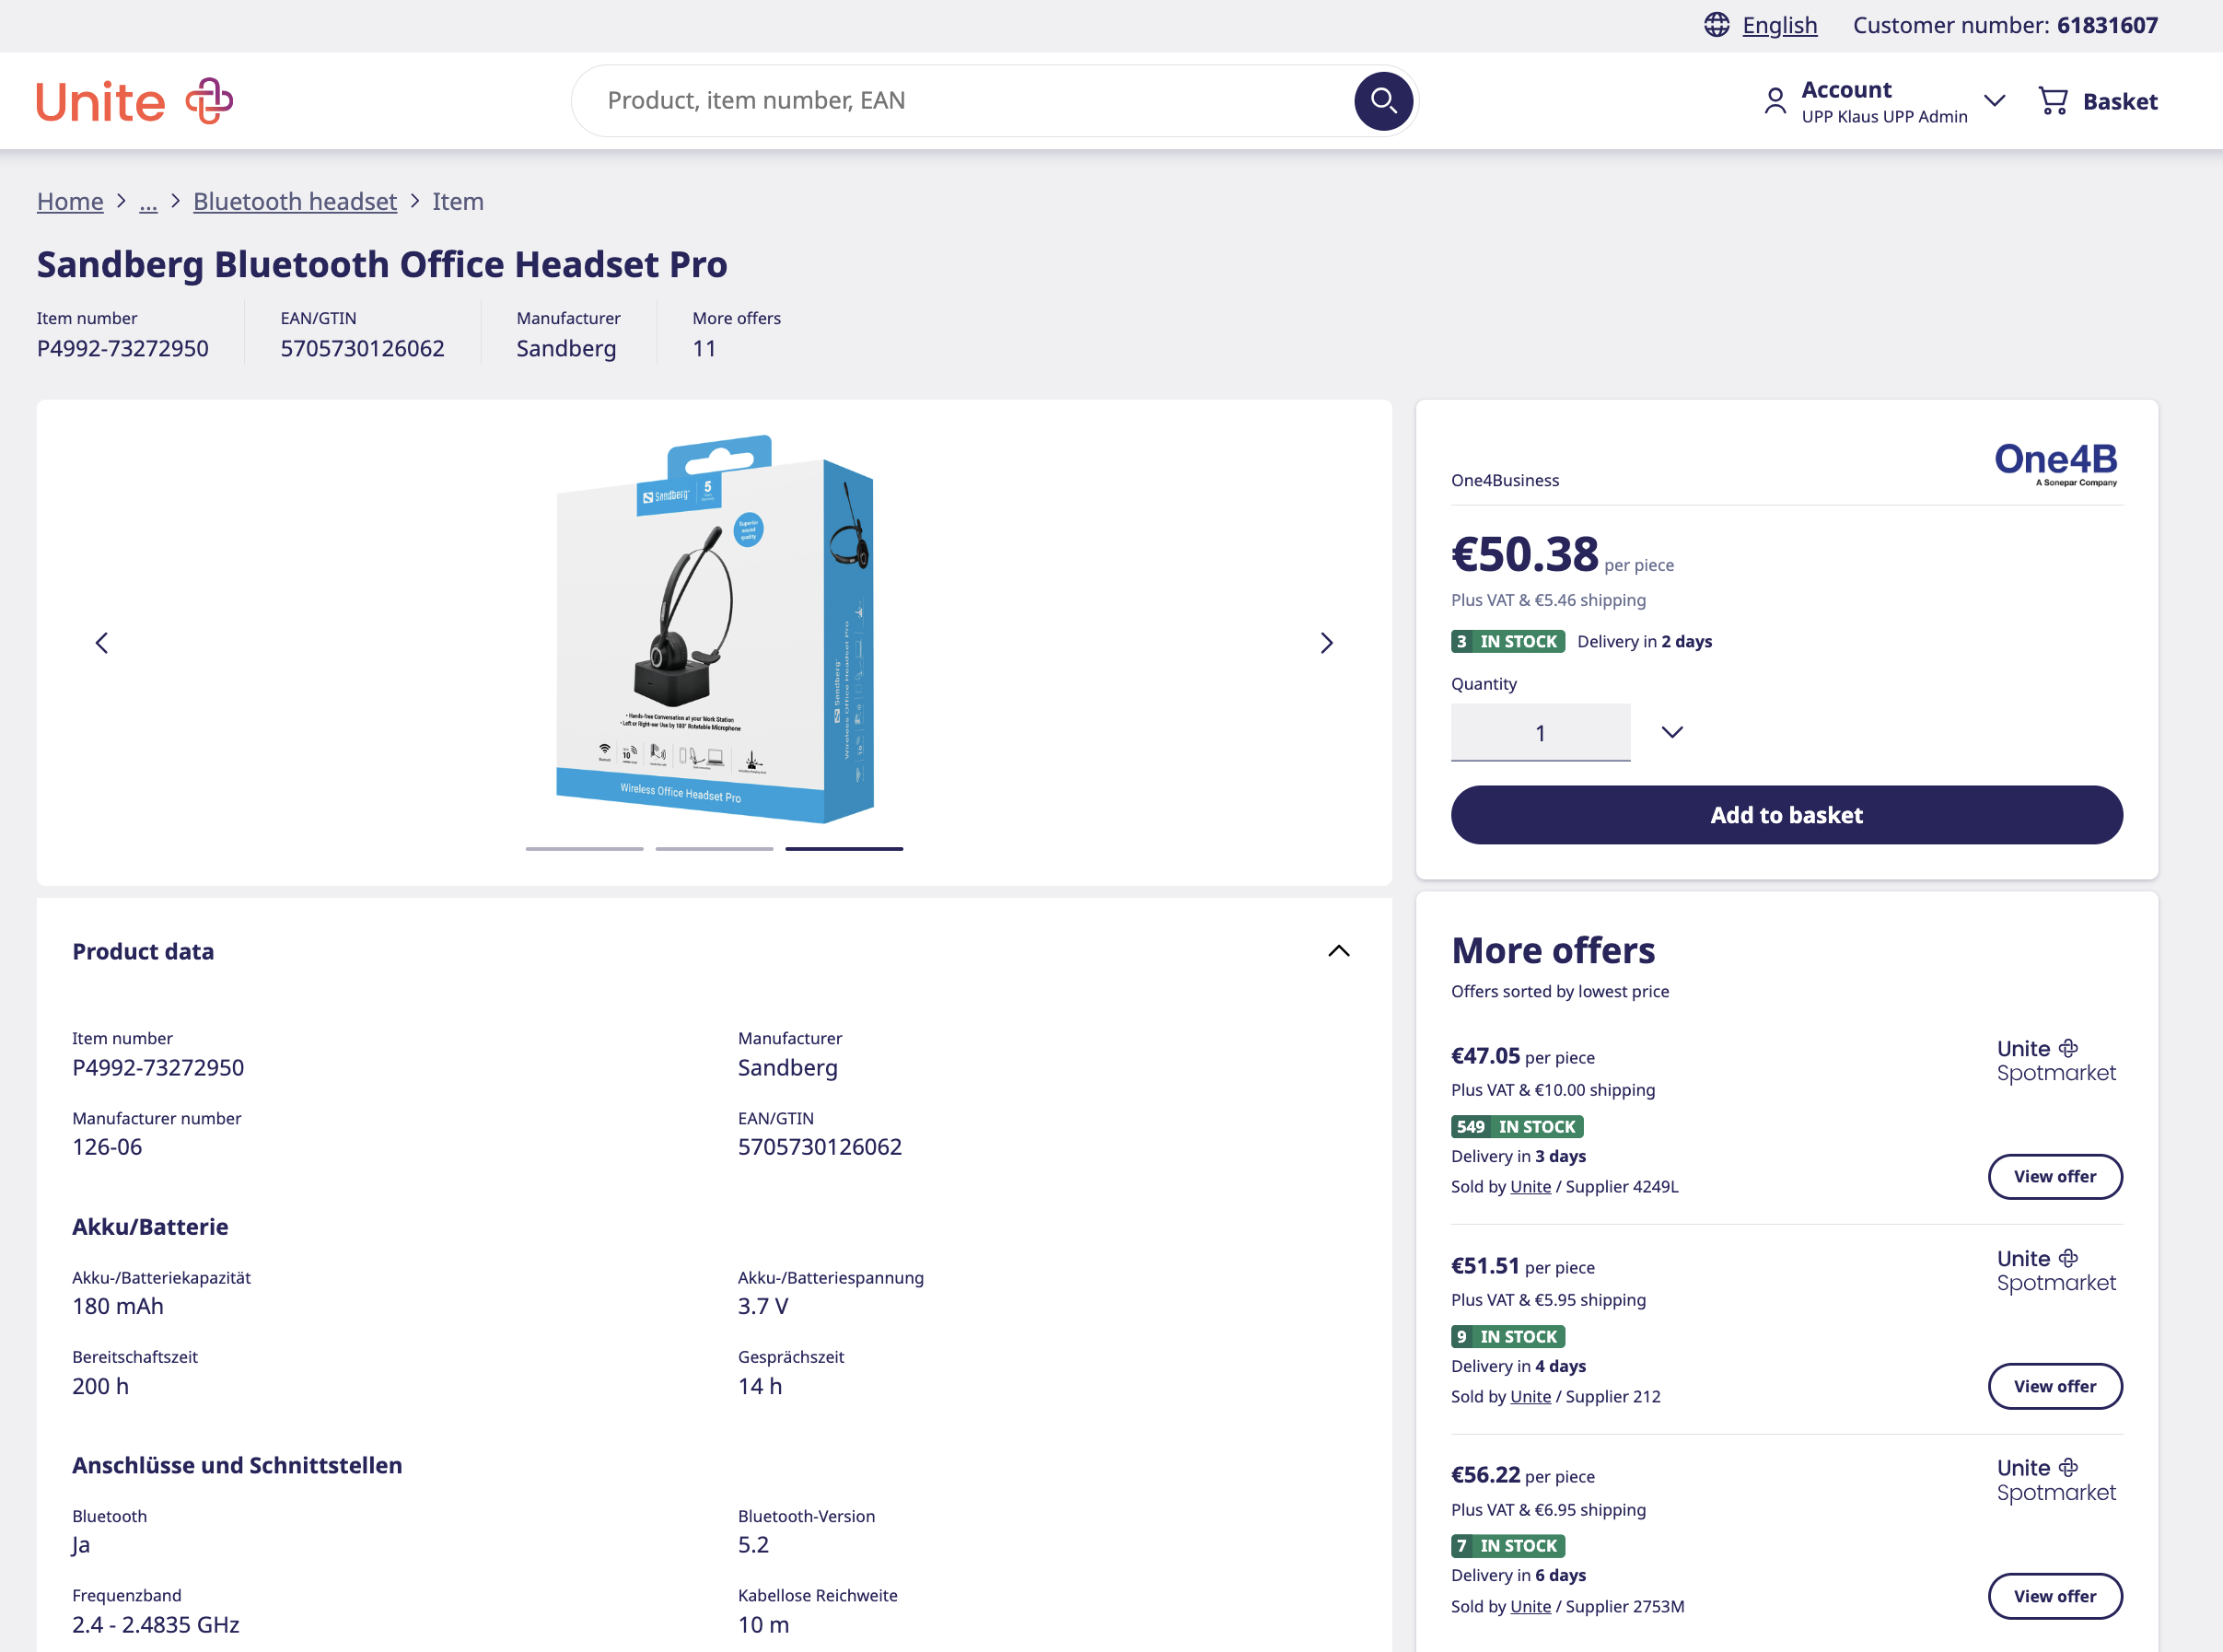
Task: Click the search magnifier button
Action: (x=1383, y=101)
